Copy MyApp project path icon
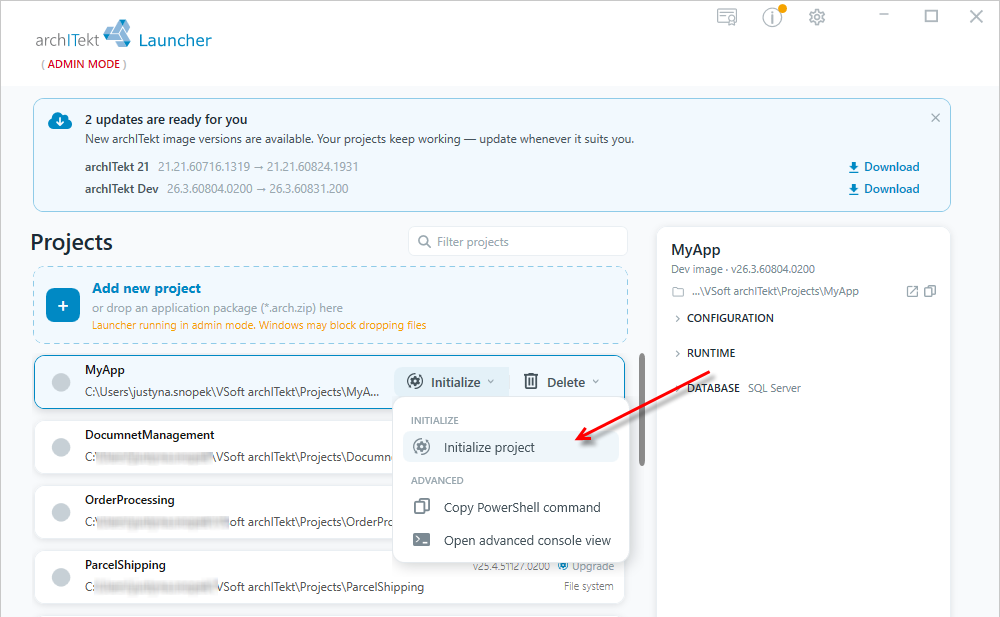 pos(930,291)
